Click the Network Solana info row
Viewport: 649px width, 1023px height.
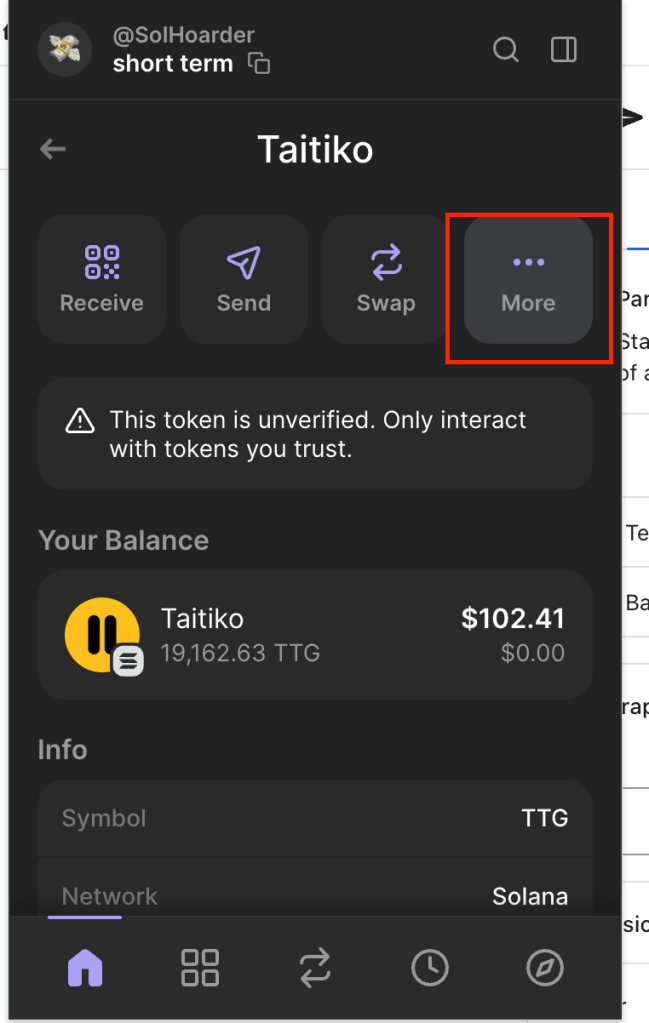[314, 896]
